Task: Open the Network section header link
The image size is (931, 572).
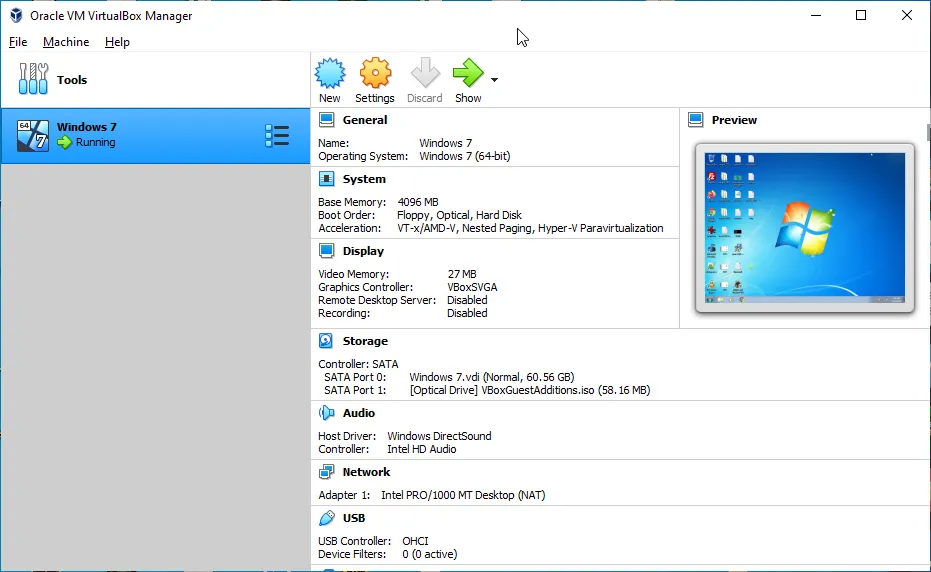Action: pyautogui.click(x=366, y=472)
